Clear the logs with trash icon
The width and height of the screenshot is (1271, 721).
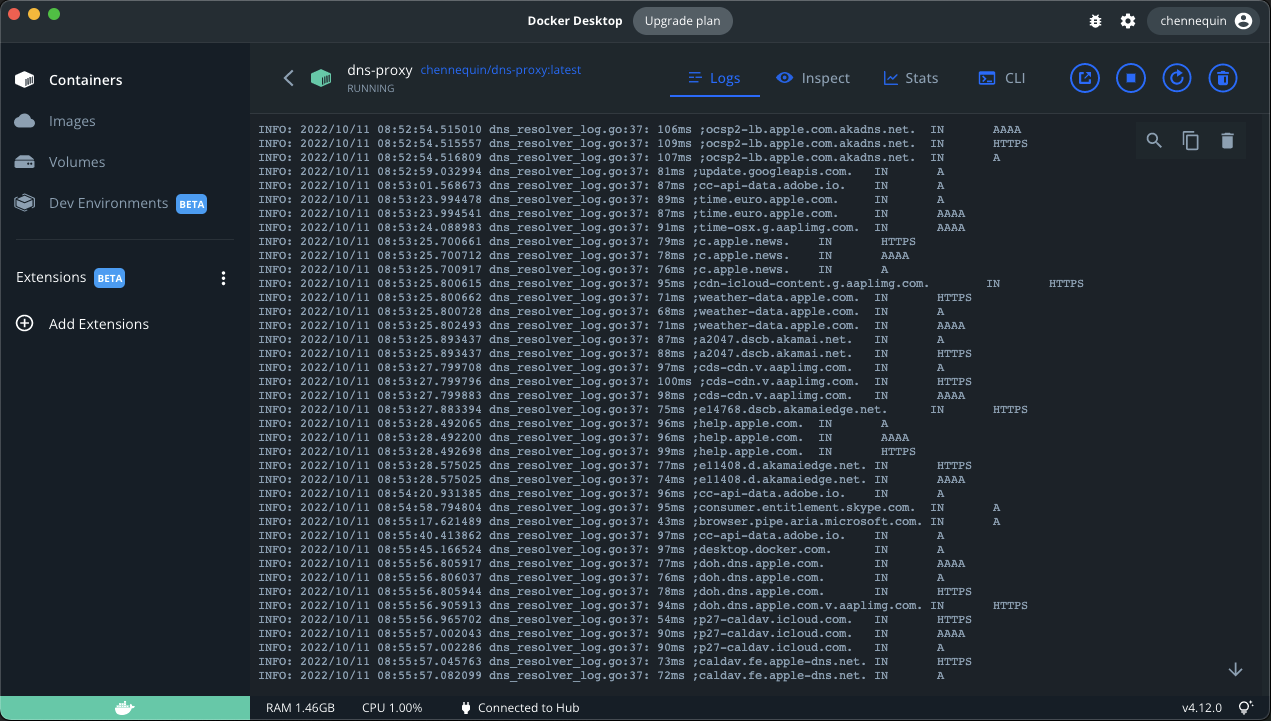tap(1227, 141)
